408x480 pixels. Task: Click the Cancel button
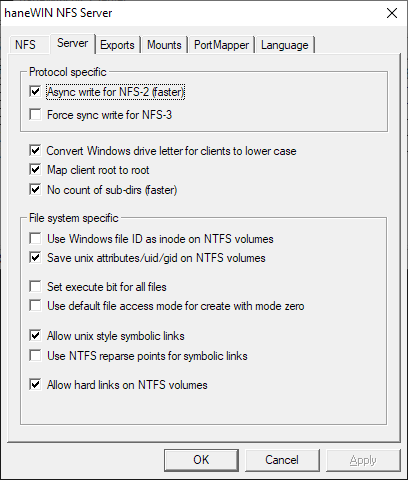[x=282, y=460]
